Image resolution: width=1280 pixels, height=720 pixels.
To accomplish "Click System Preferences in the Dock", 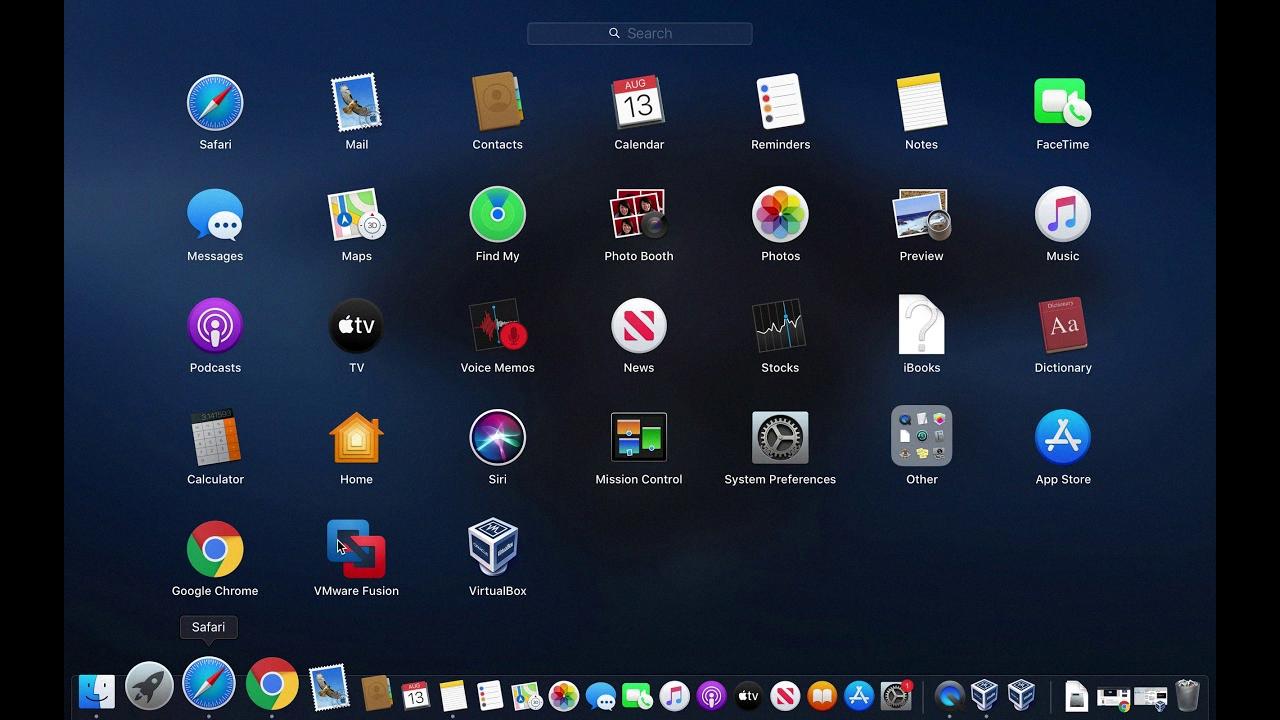I will 896,695.
